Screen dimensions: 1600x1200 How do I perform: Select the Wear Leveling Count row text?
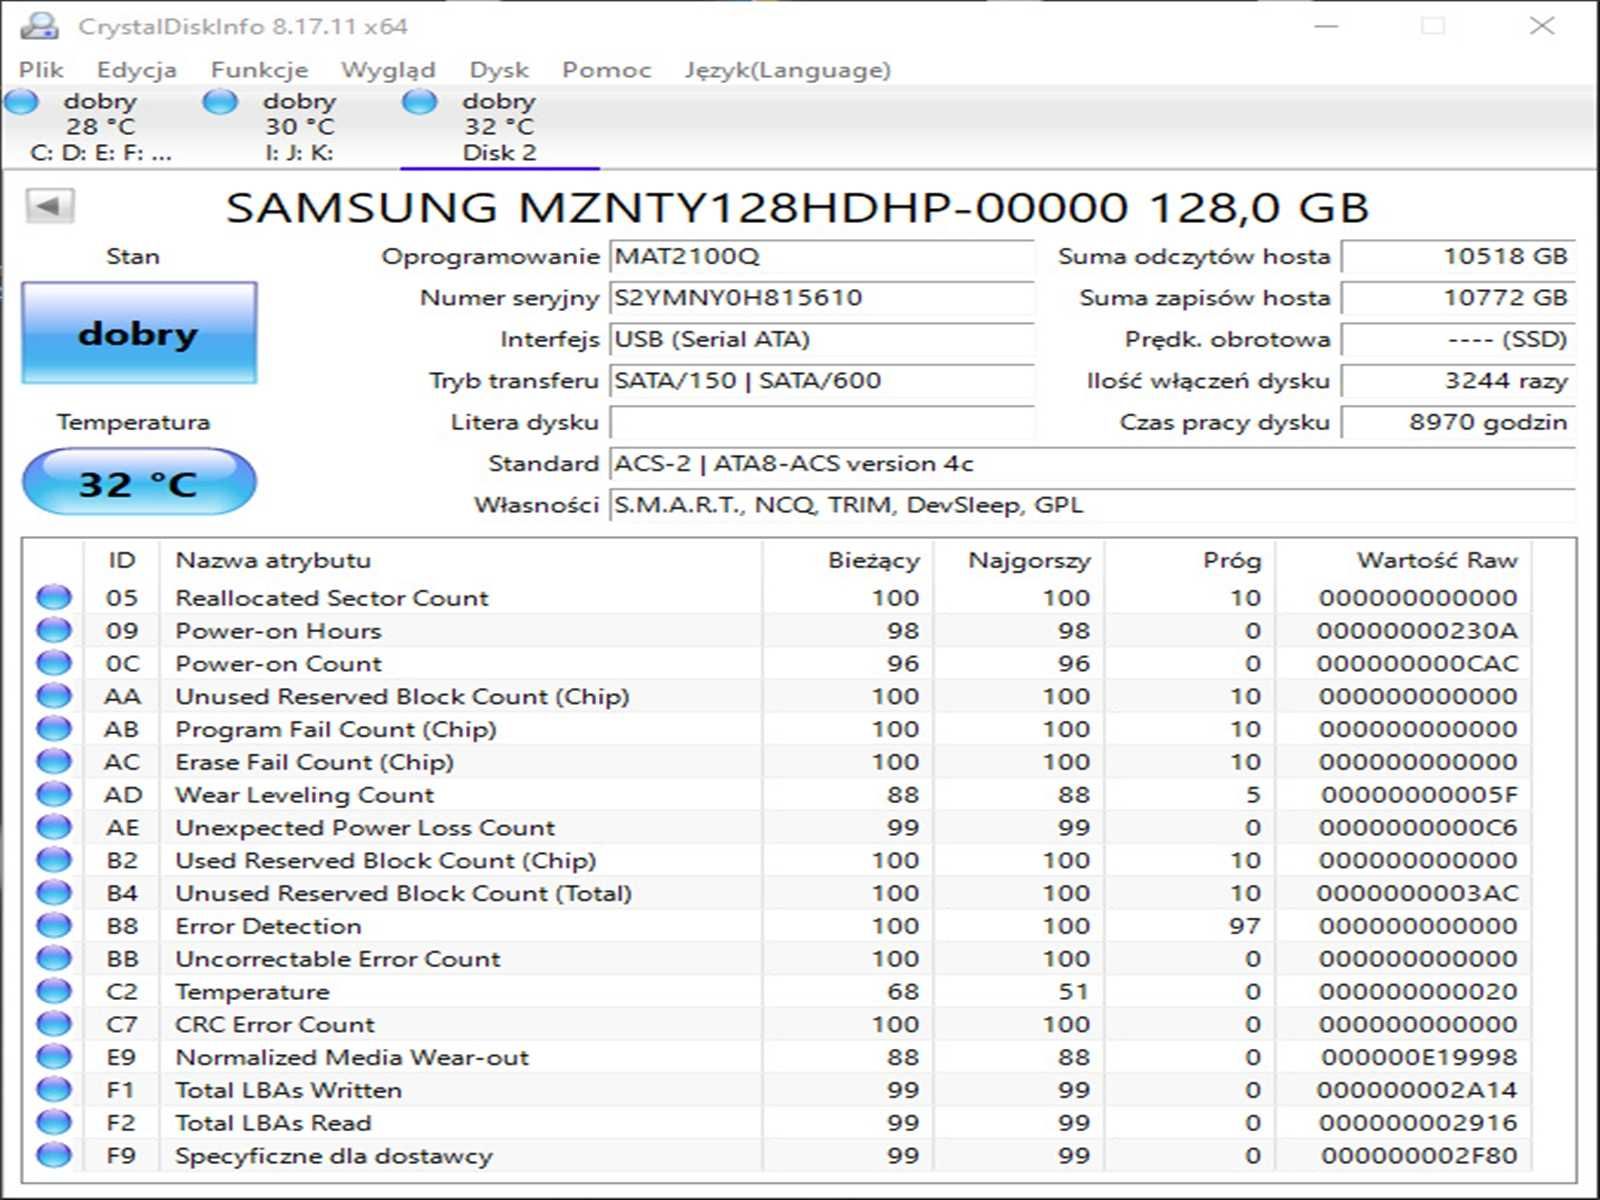[x=305, y=795]
